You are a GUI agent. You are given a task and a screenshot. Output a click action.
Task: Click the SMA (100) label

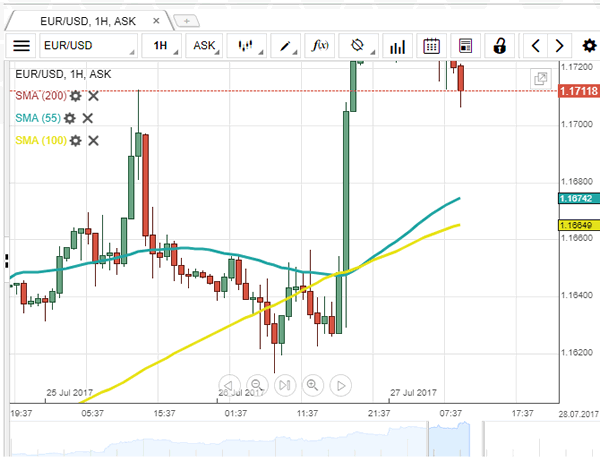(41, 141)
